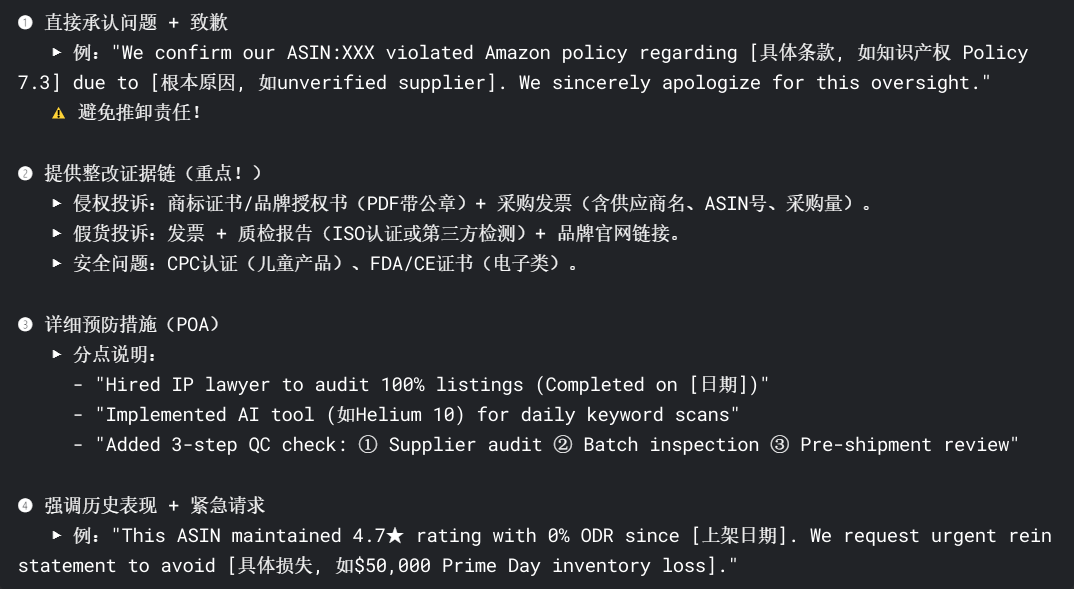The height and width of the screenshot is (589, 1074).
Task: Click the circled number 2 bullet icon
Action: coord(25,173)
